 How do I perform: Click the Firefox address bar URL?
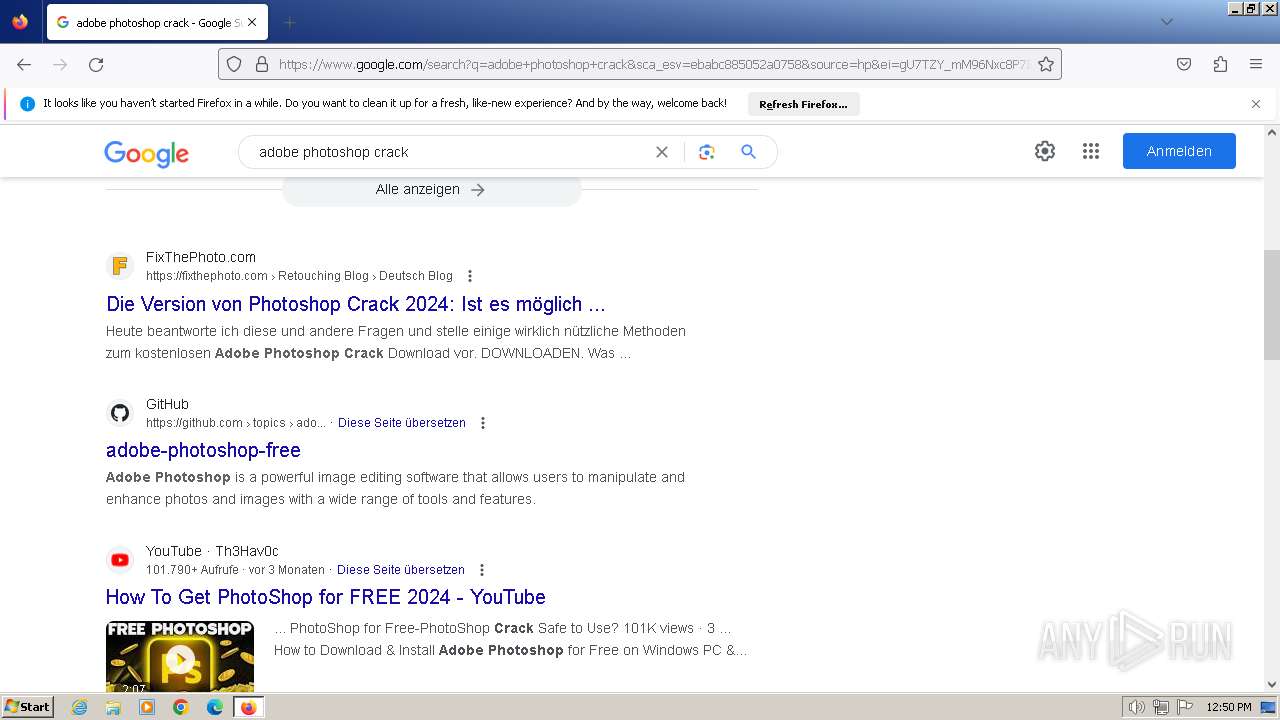653,64
